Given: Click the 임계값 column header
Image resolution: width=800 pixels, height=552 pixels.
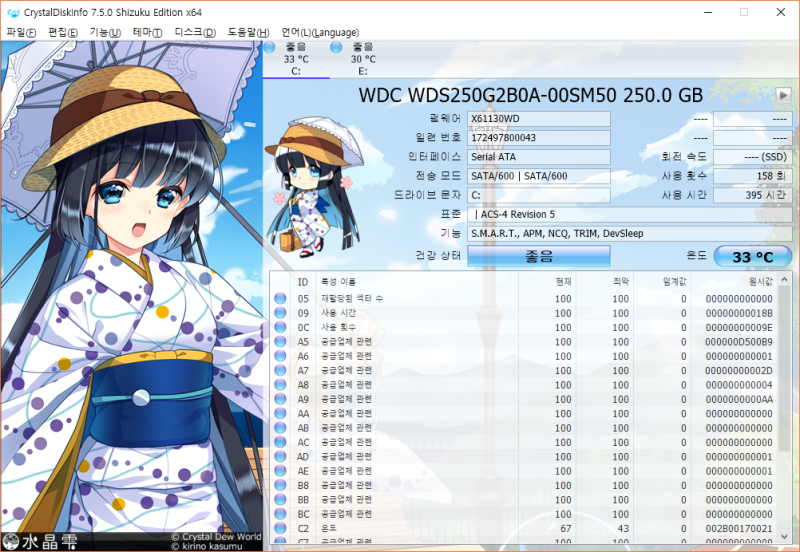Looking at the screenshot, I should (x=662, y=282).
